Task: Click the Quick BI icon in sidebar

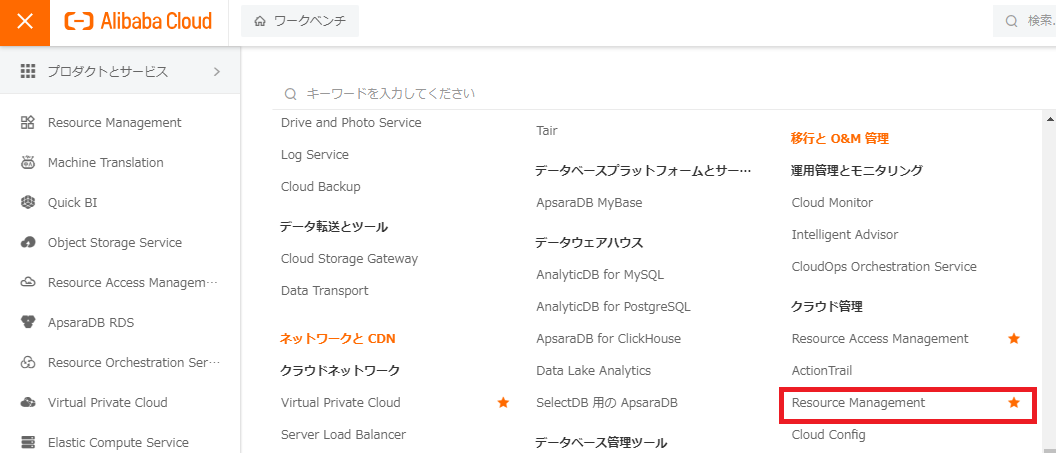Action: [28, 203]
